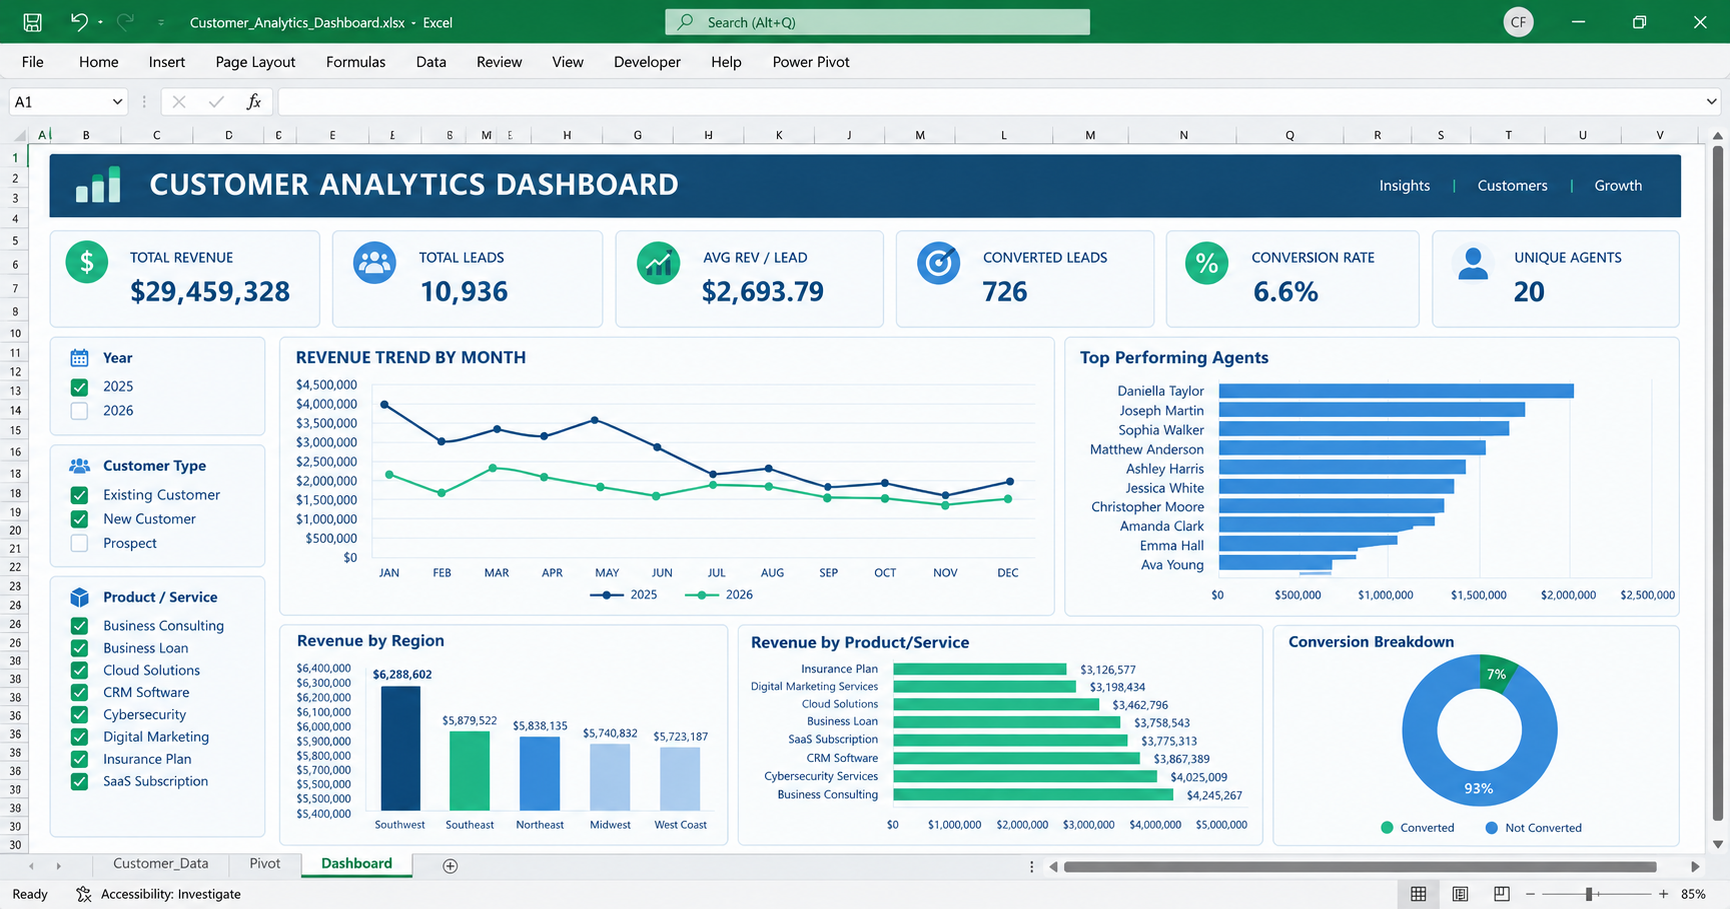Click the Year calendar icon
Viewport: 1730px width, 909px height.
click(x=80, y=358)
